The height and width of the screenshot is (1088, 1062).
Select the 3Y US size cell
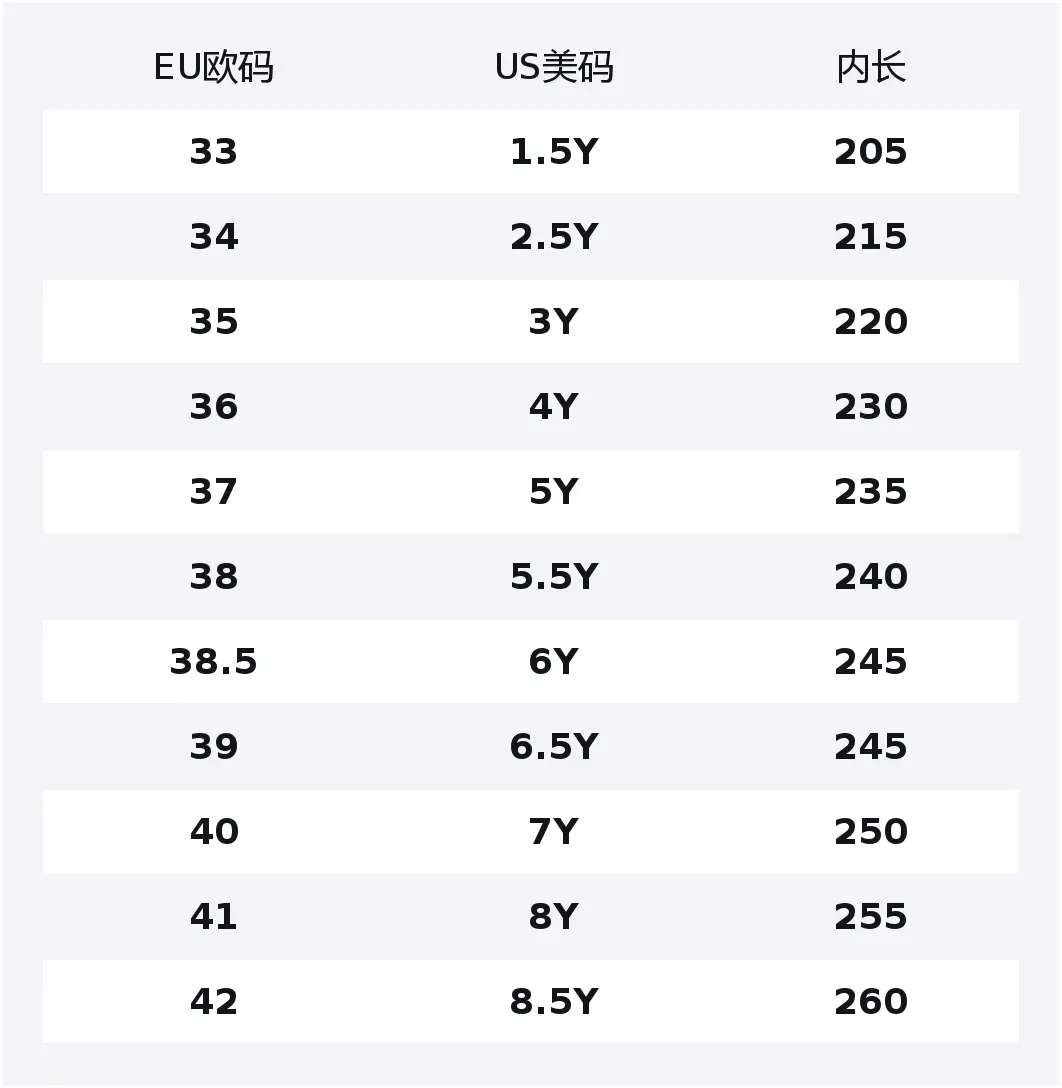(x=553, y=322)
